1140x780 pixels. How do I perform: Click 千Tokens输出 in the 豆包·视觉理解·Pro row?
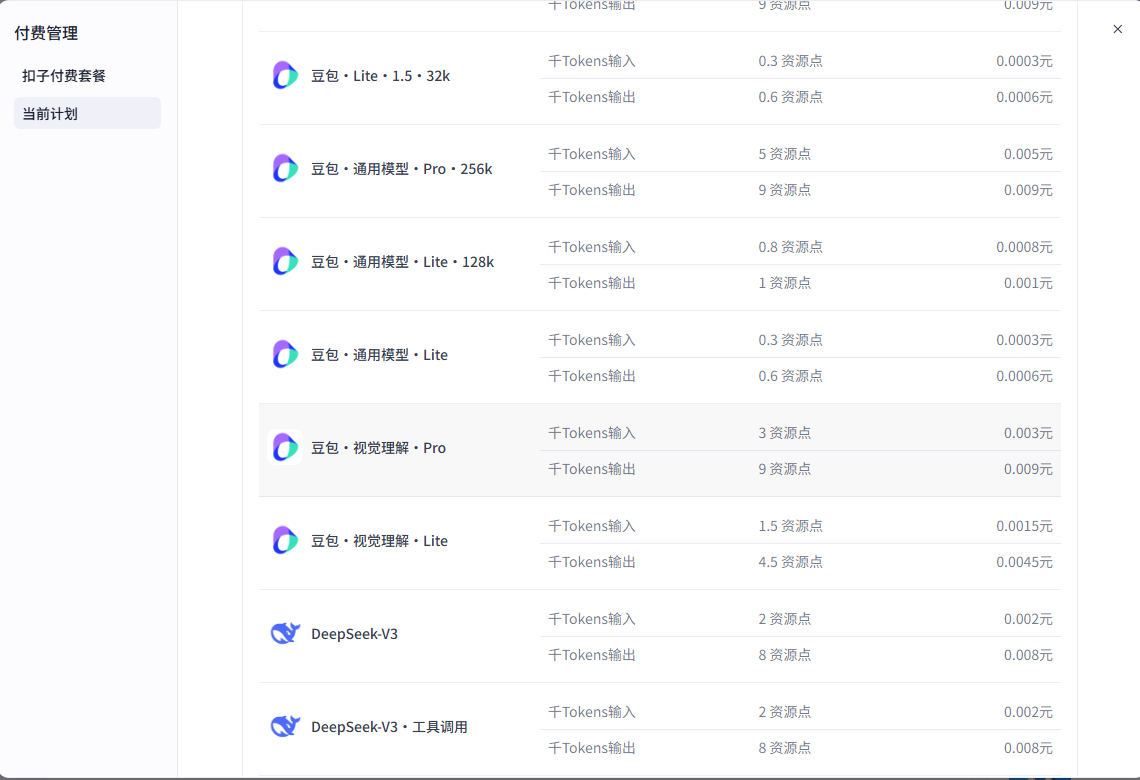[x=592, y=470]
